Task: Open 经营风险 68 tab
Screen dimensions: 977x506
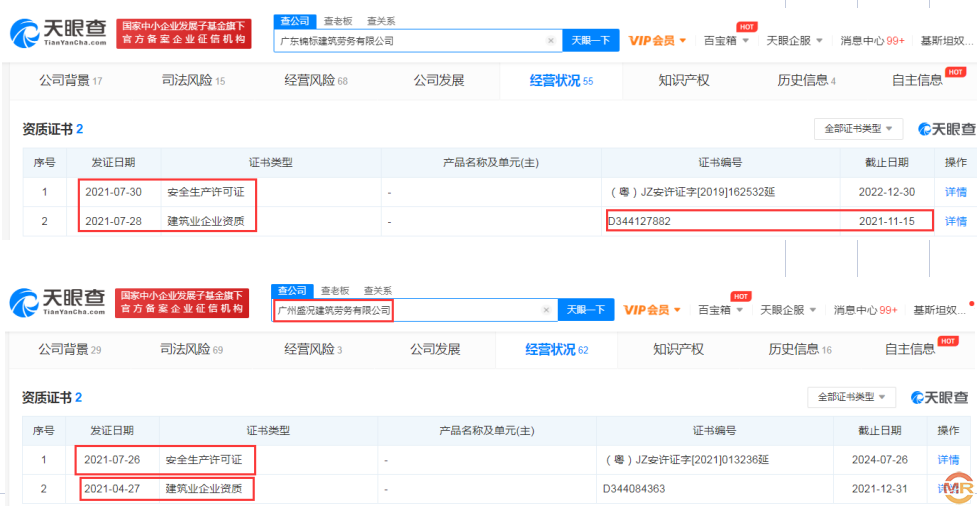Action: 316,80
